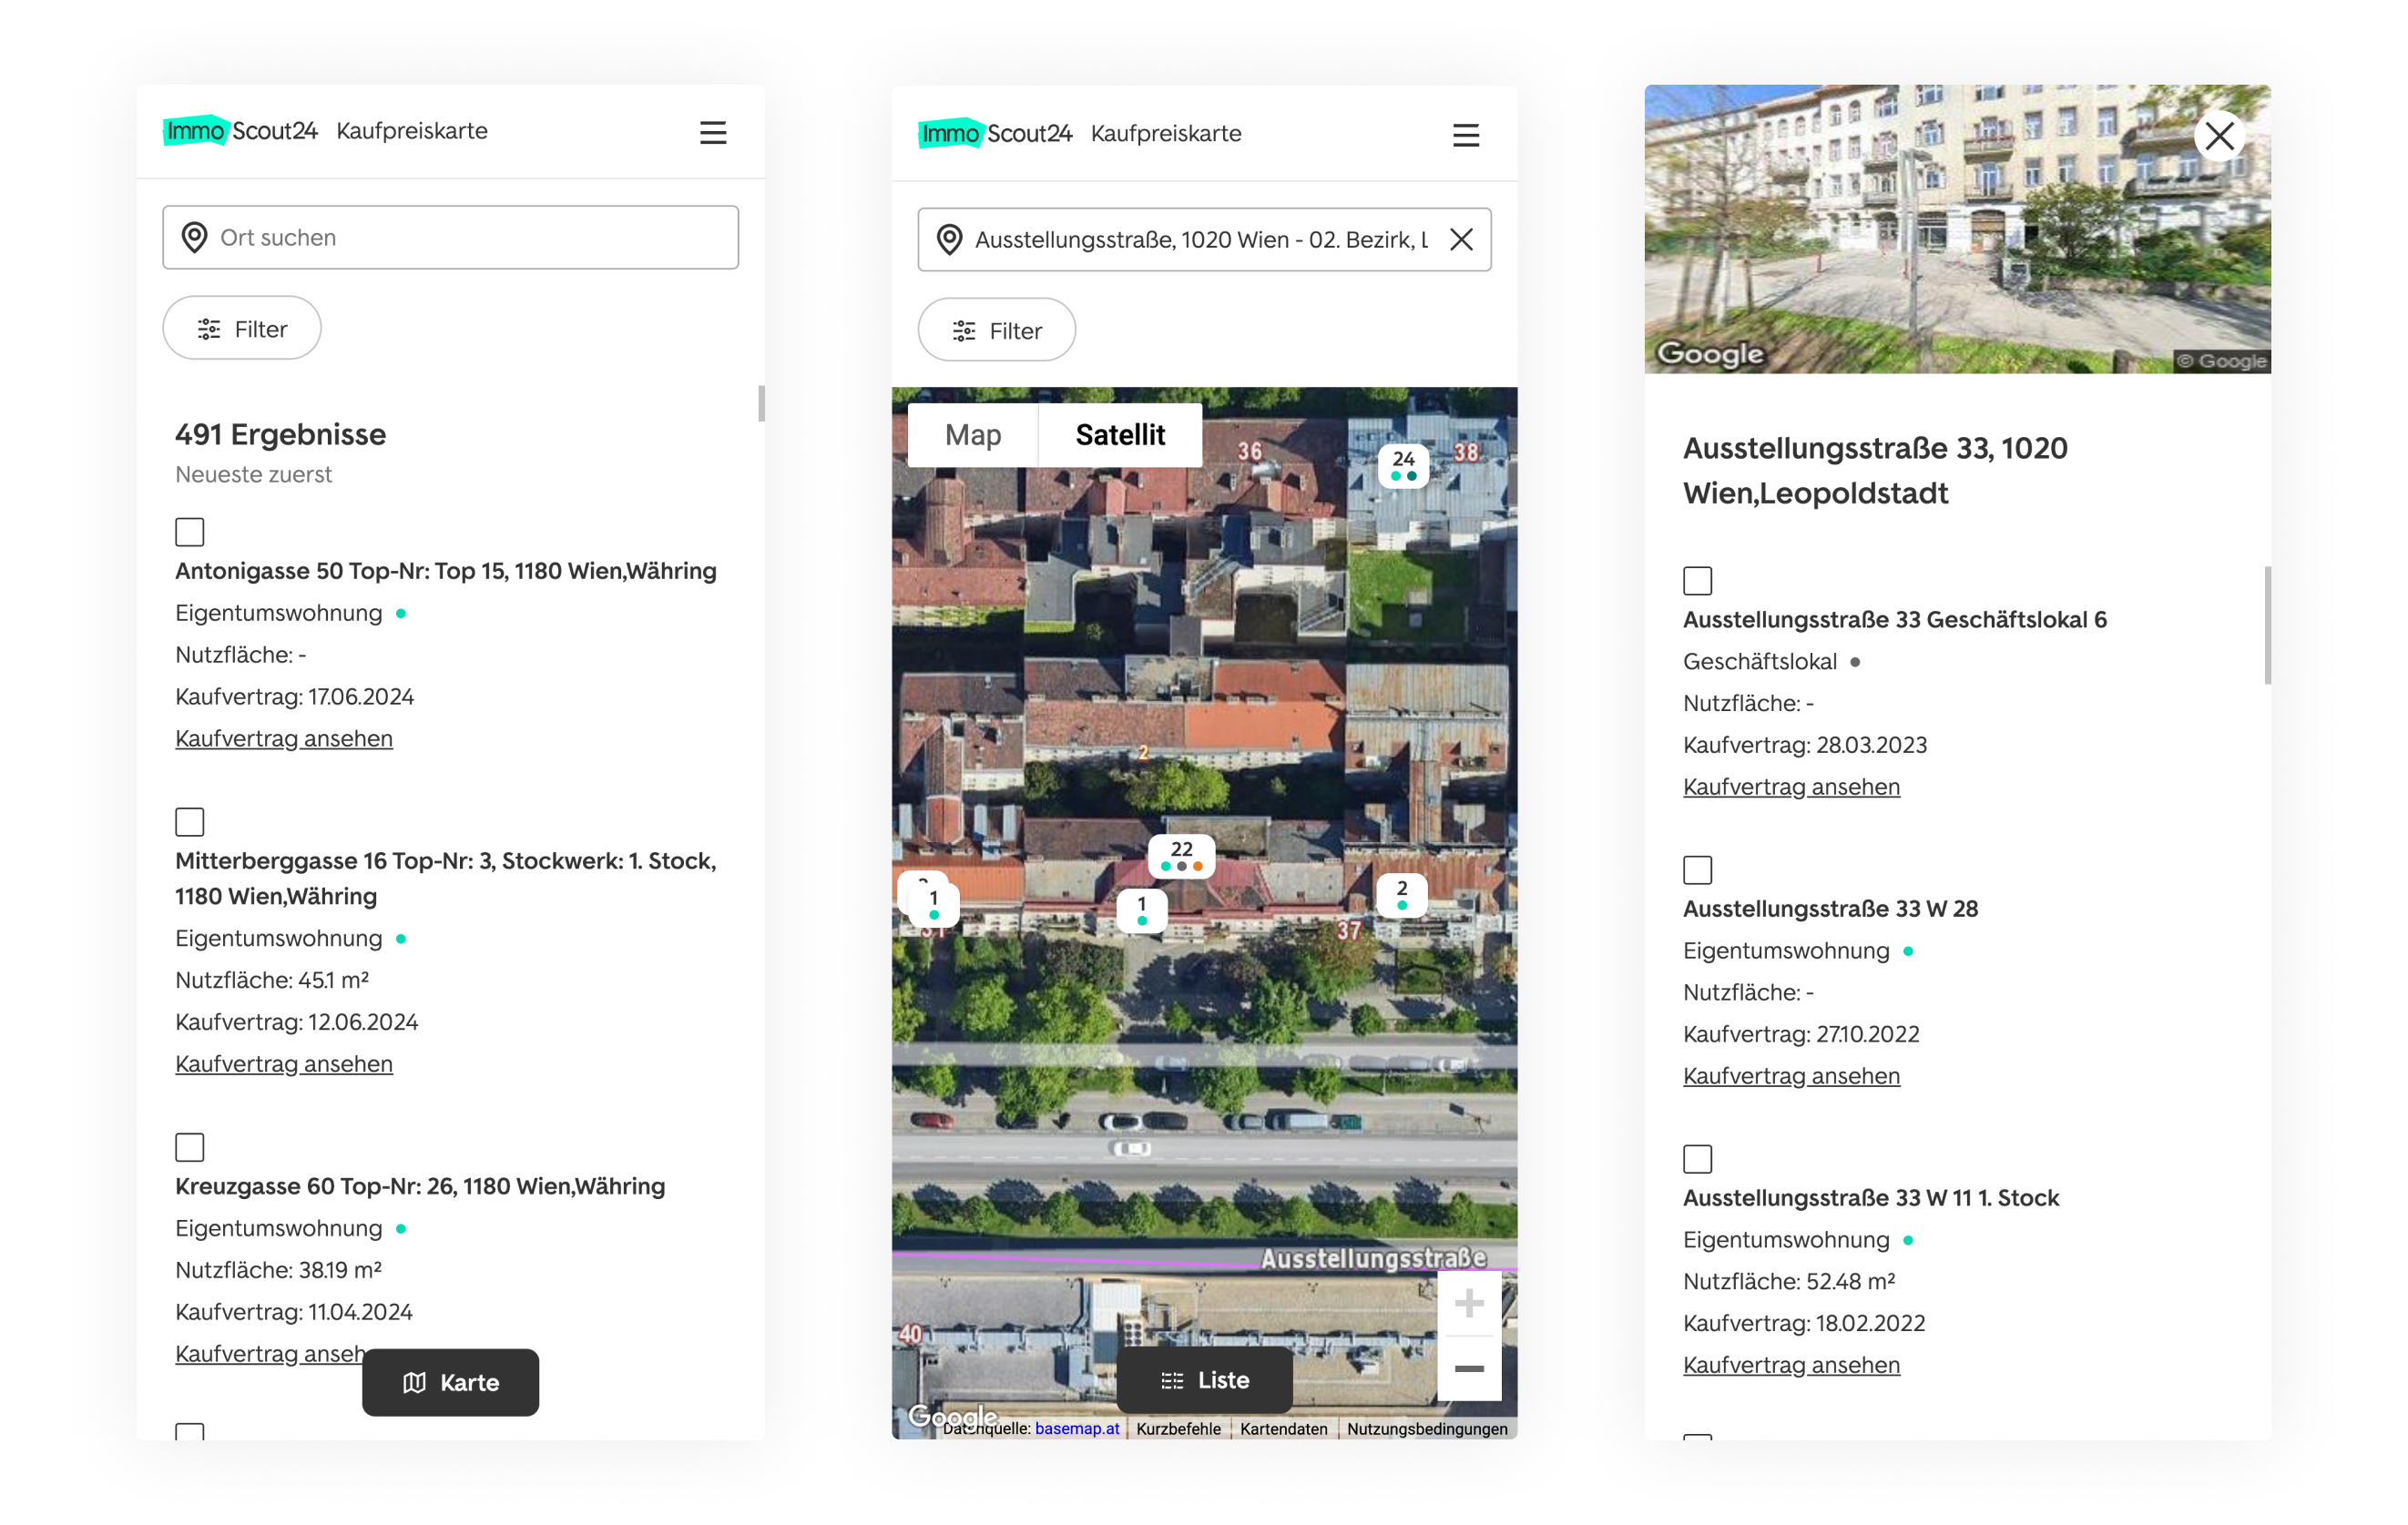The width and height of the screenshot is (2408, 1525).
Task: Click ImmoScout24 logo in left panel
Action: (x=240, y=131)
